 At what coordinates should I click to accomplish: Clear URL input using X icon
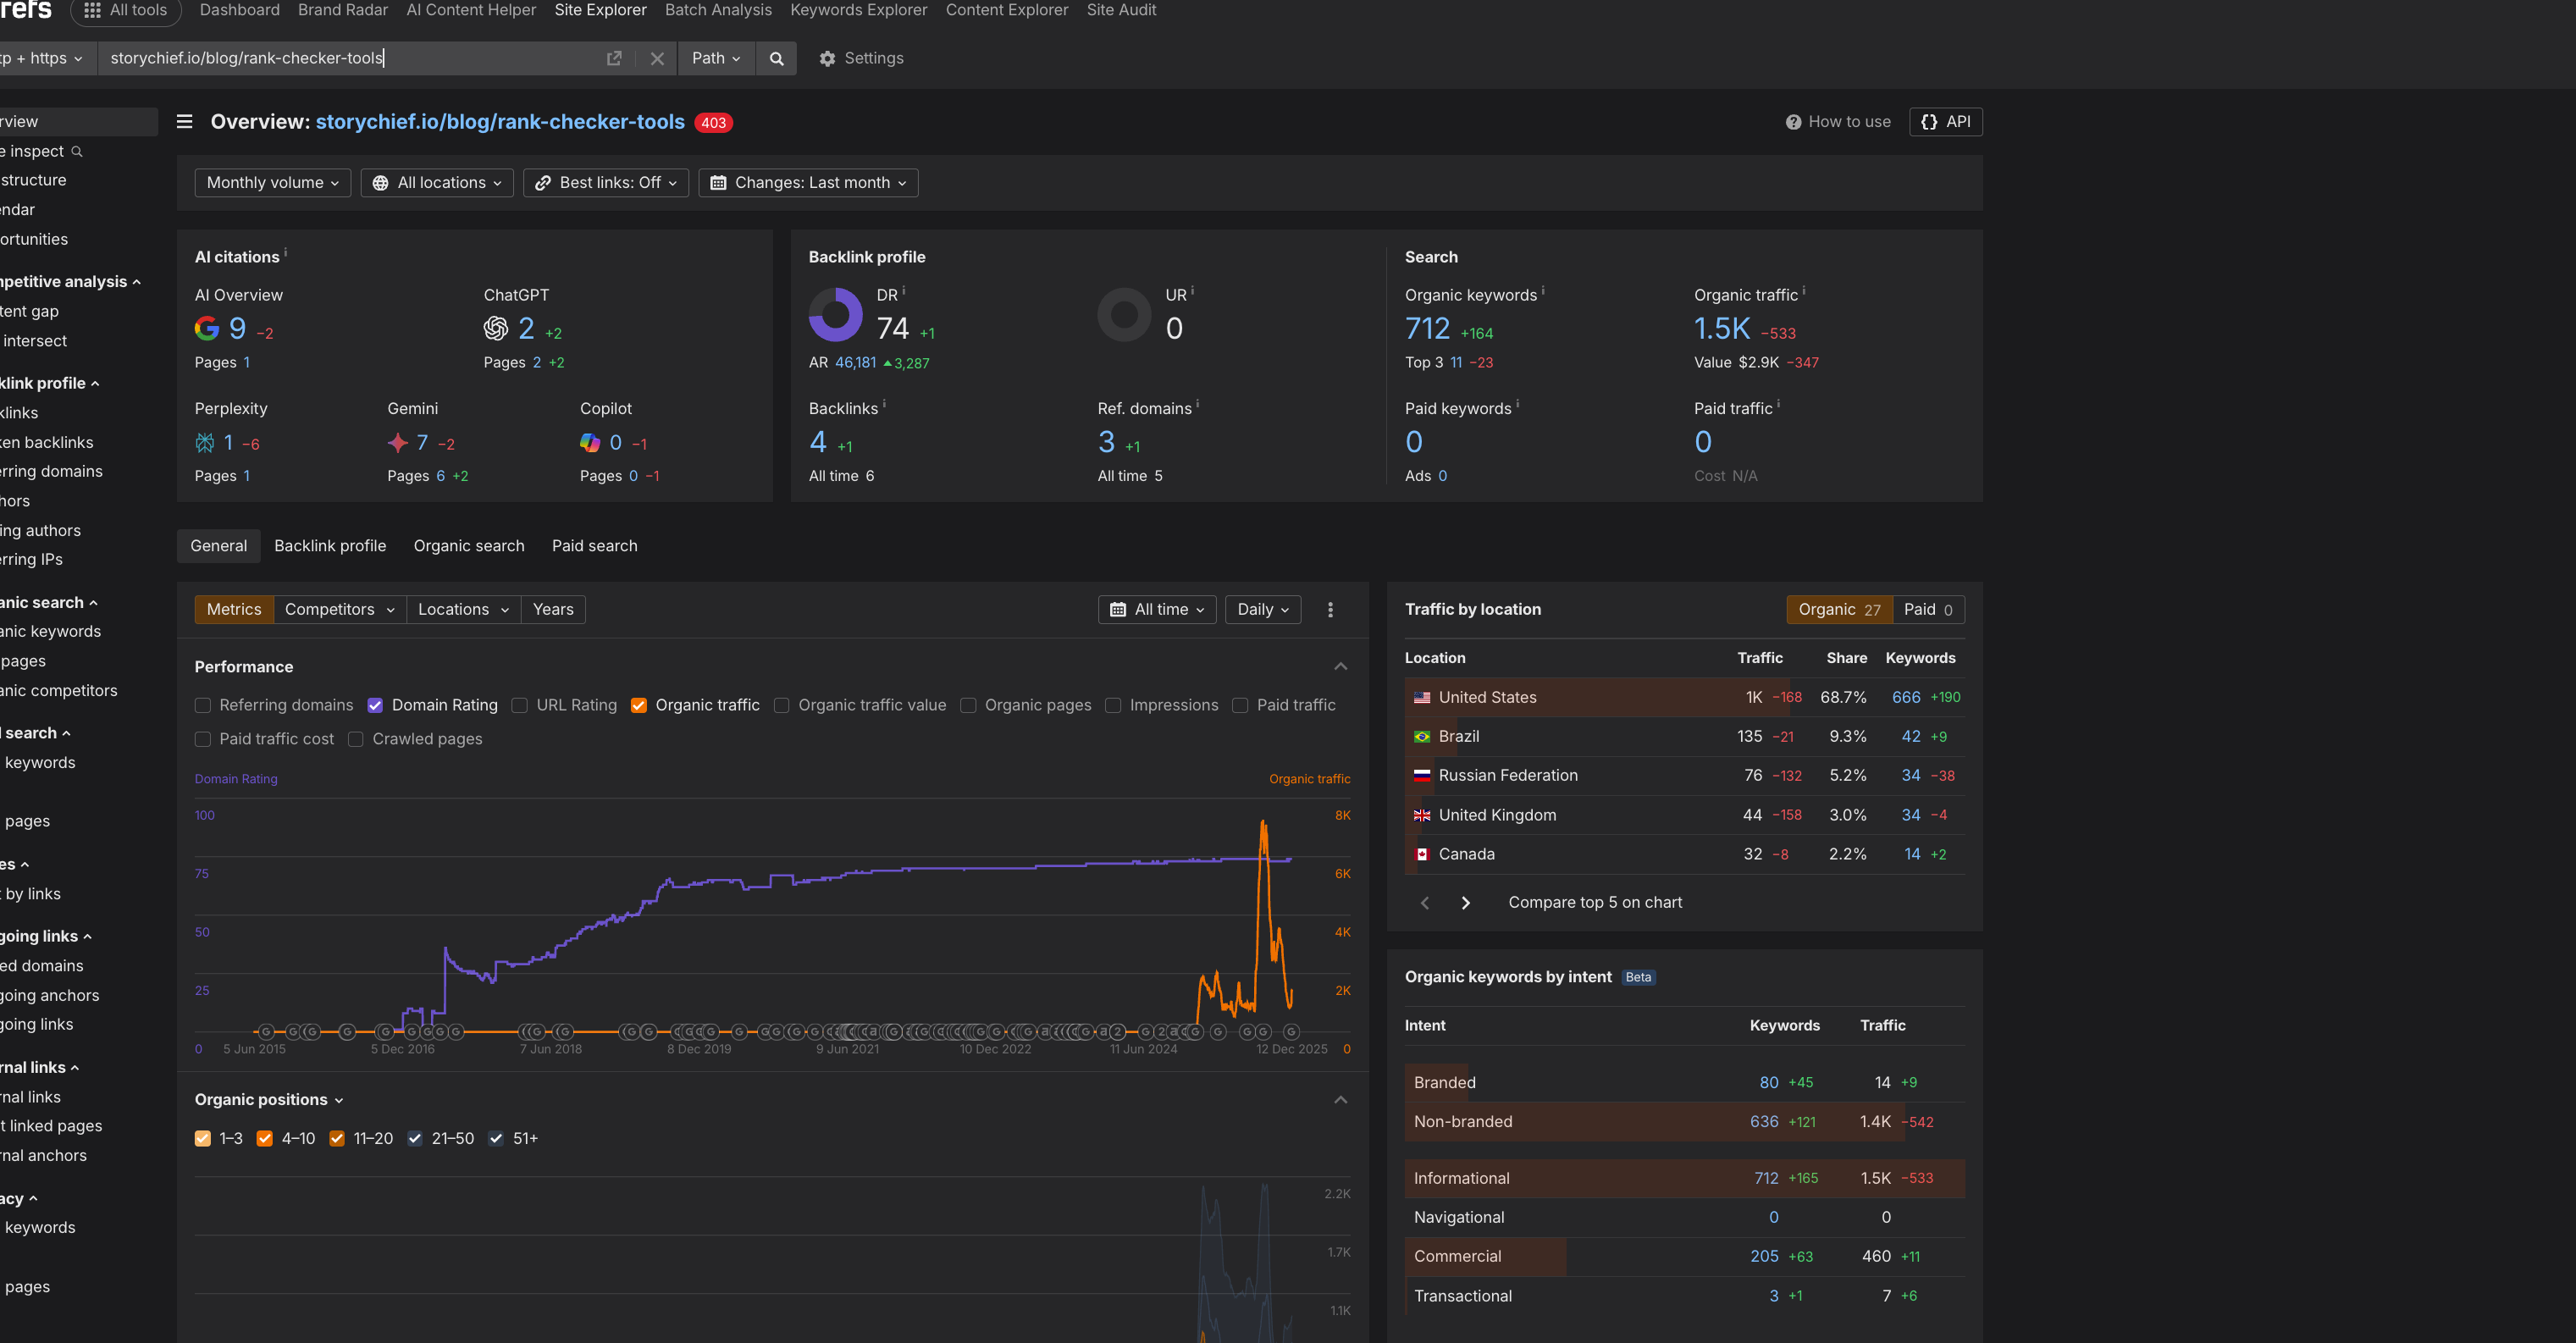tap(657, 58)
